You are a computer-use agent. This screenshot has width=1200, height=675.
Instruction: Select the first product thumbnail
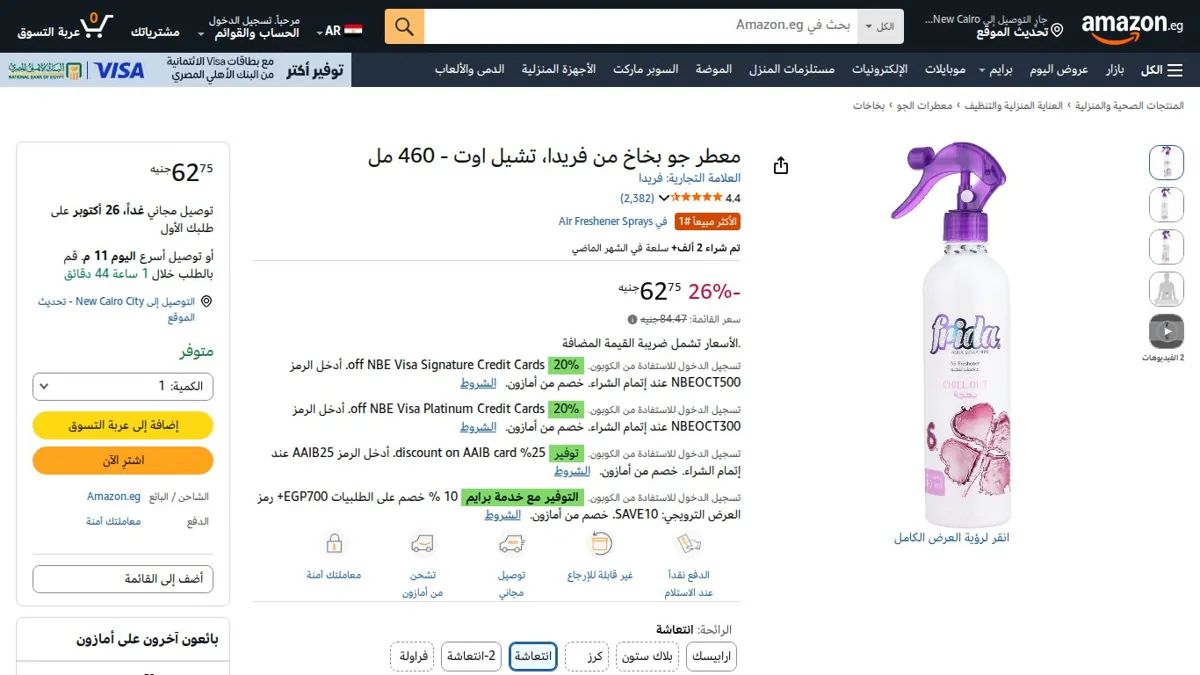tap(1166, 162)
